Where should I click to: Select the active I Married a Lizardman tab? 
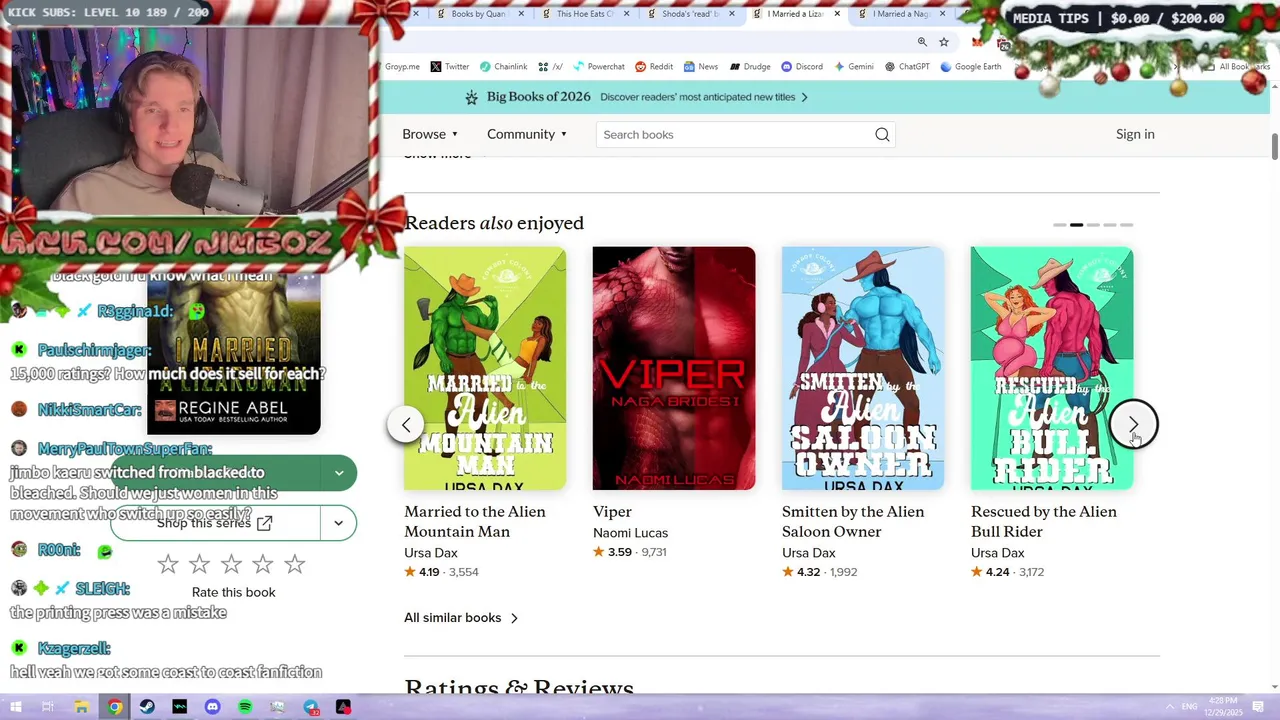click(x=795, y=14)
